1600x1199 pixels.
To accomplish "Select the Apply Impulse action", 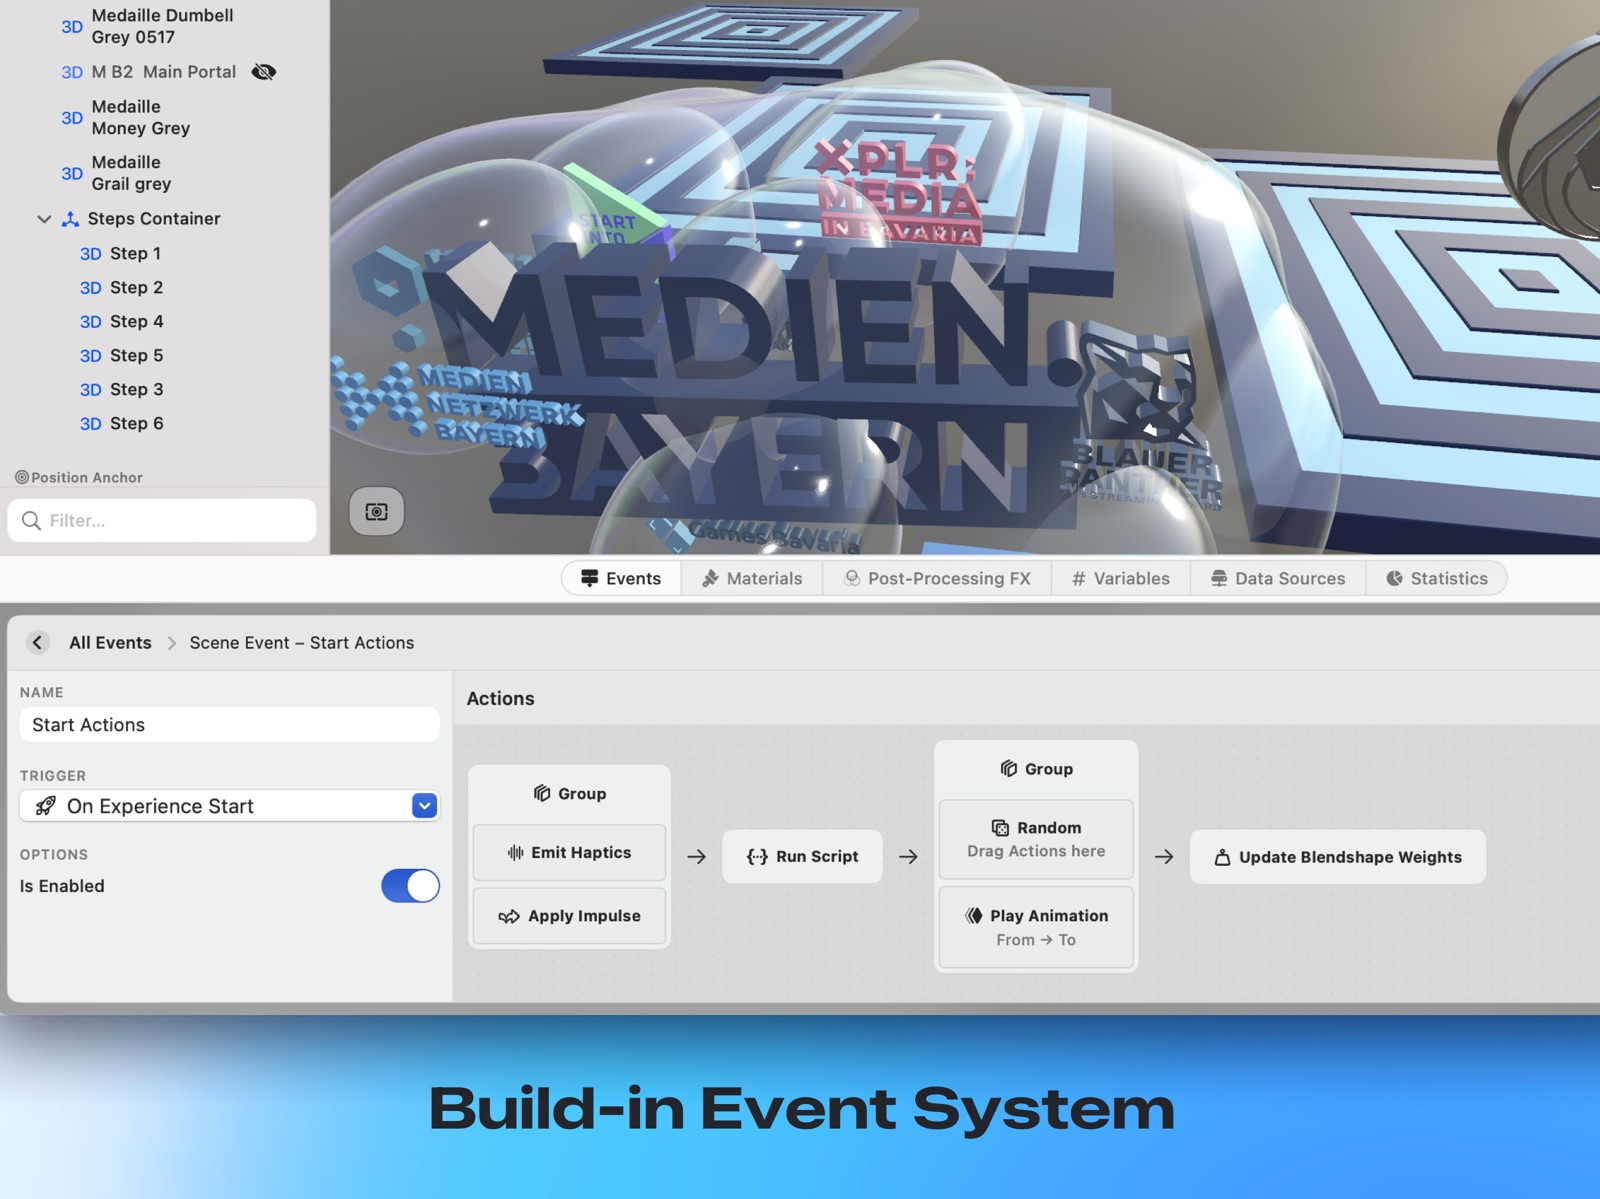I will (569, 916).
